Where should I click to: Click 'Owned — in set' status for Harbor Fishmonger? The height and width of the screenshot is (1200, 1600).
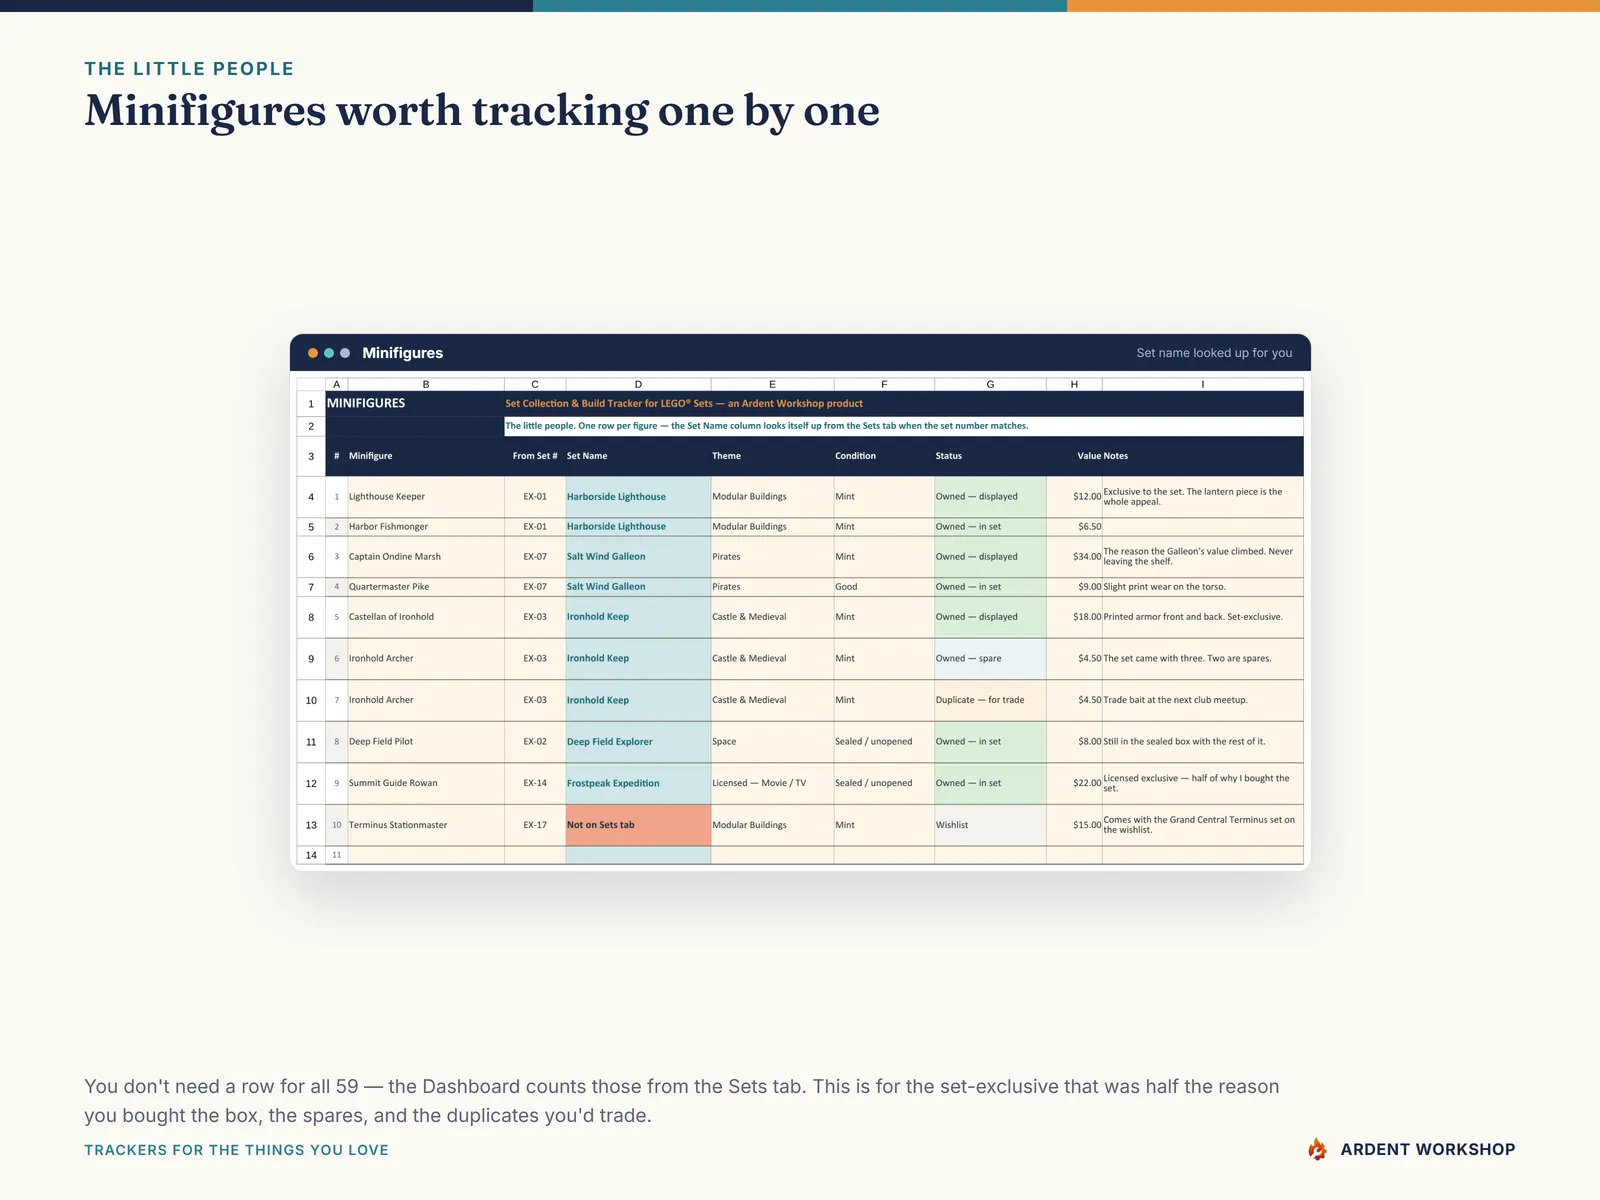click(990, 527)
